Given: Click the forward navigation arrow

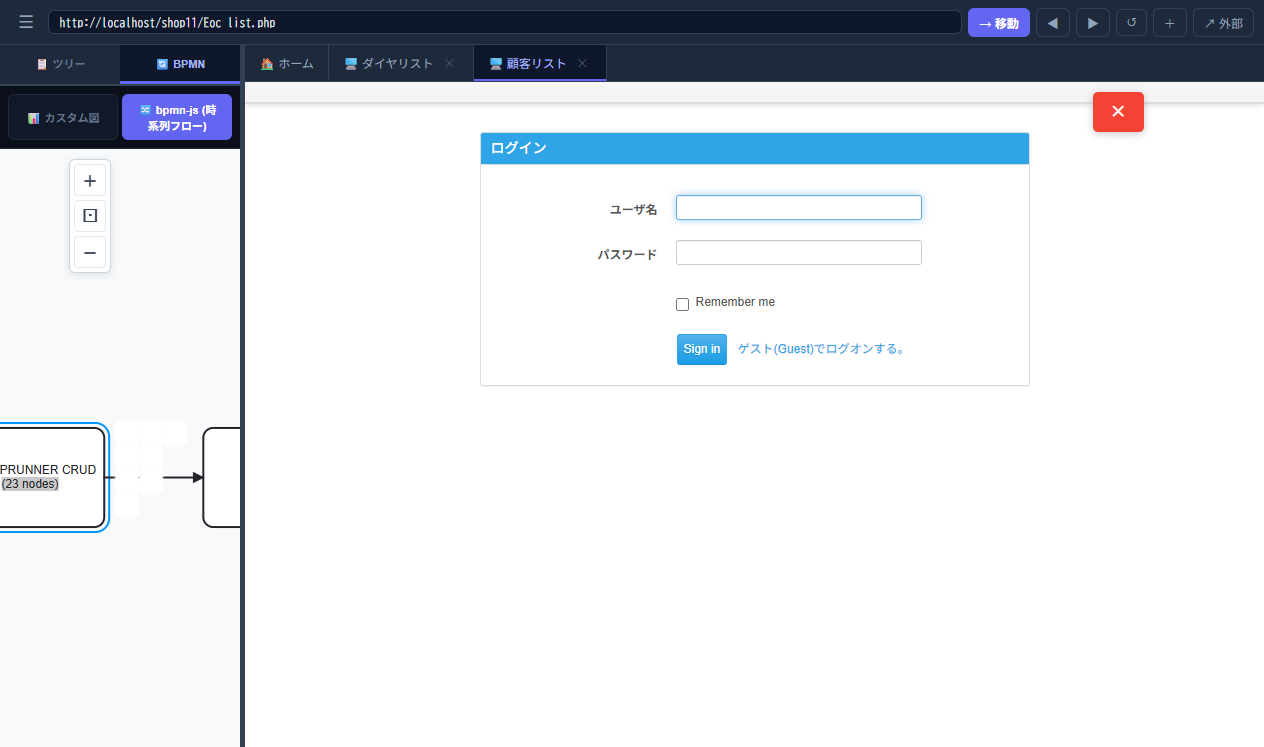Looking at the screenshot, I should tap(1092, 23).
